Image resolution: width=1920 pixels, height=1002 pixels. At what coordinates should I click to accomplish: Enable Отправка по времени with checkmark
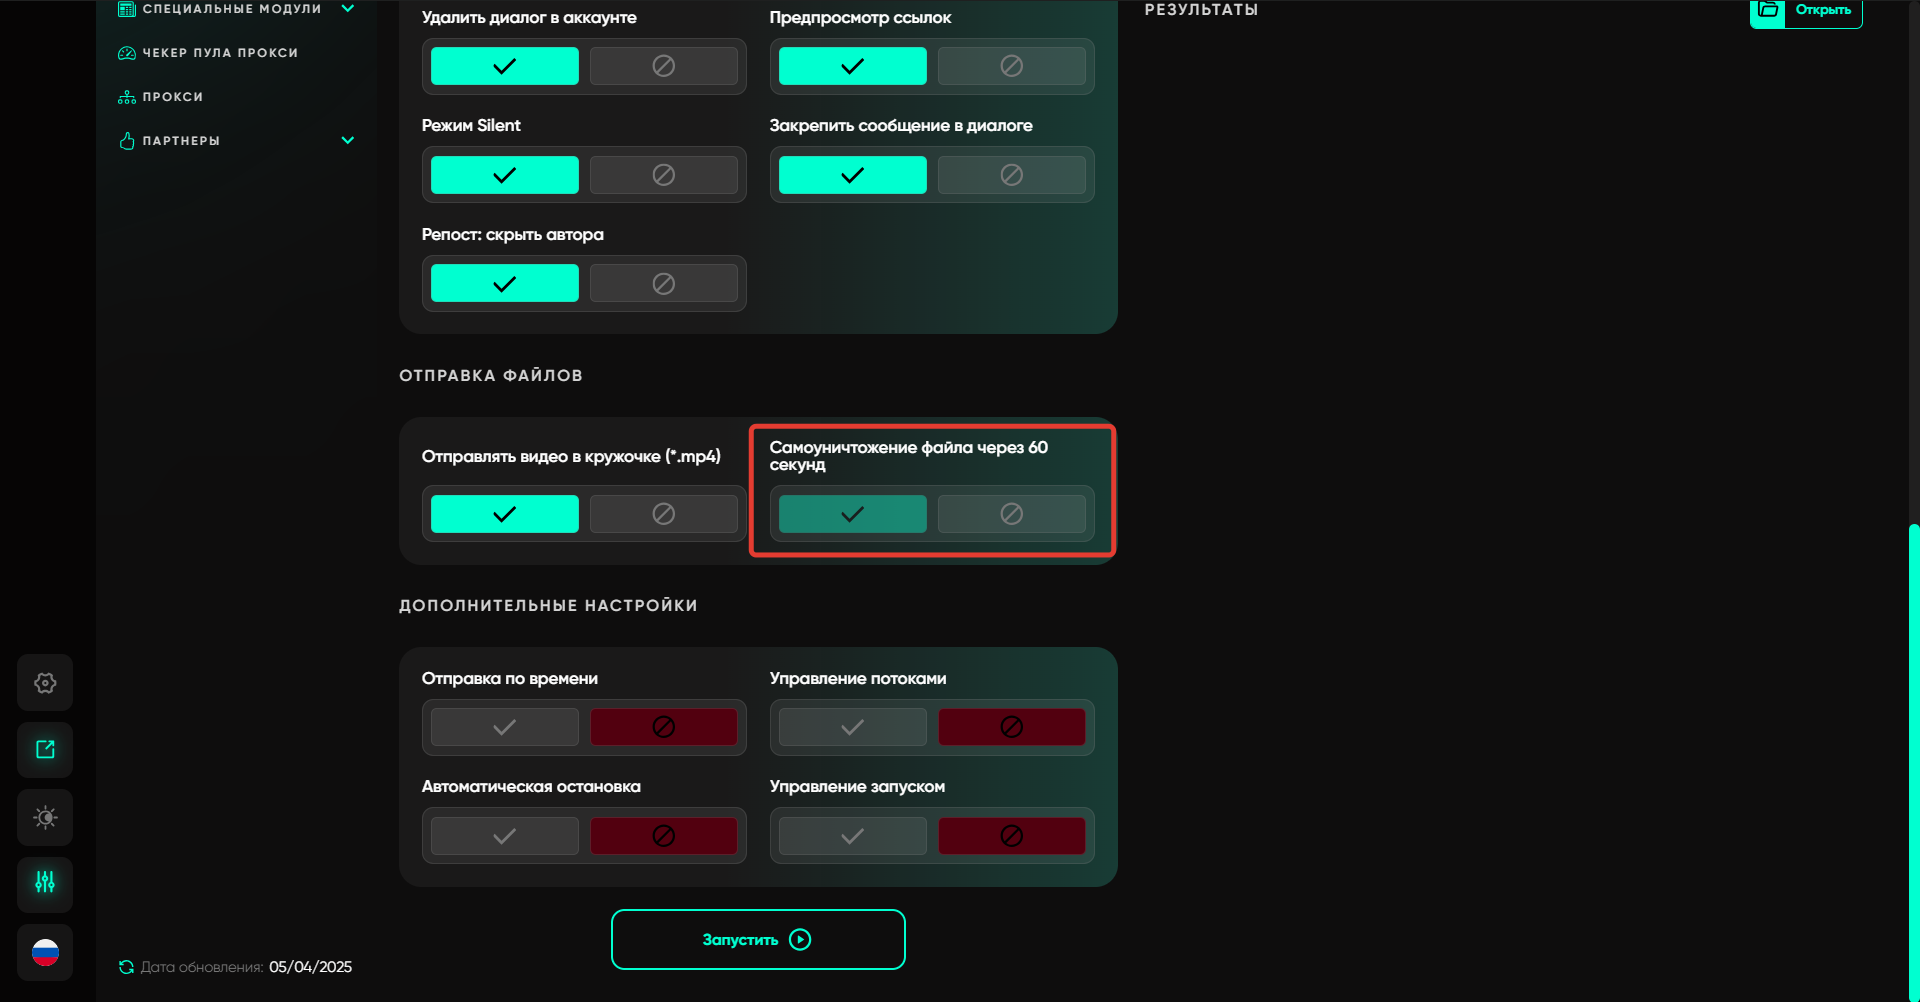click(x=504, y=727)
